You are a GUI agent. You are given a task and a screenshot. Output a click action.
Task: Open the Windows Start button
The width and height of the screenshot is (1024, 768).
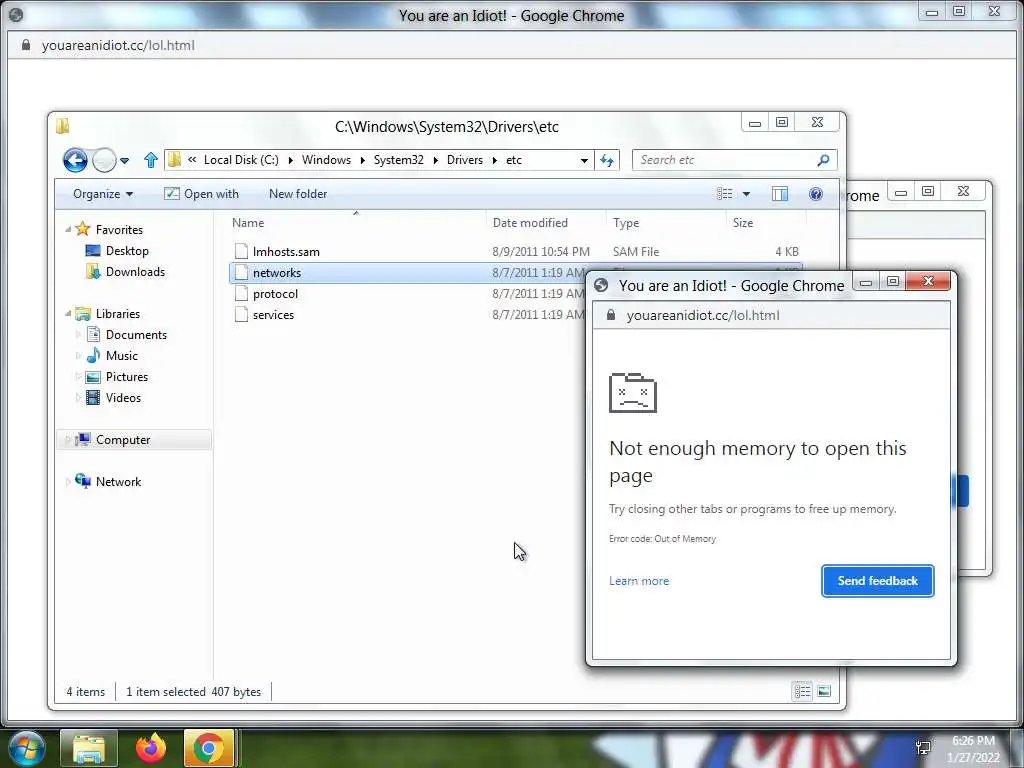(25, 748)
